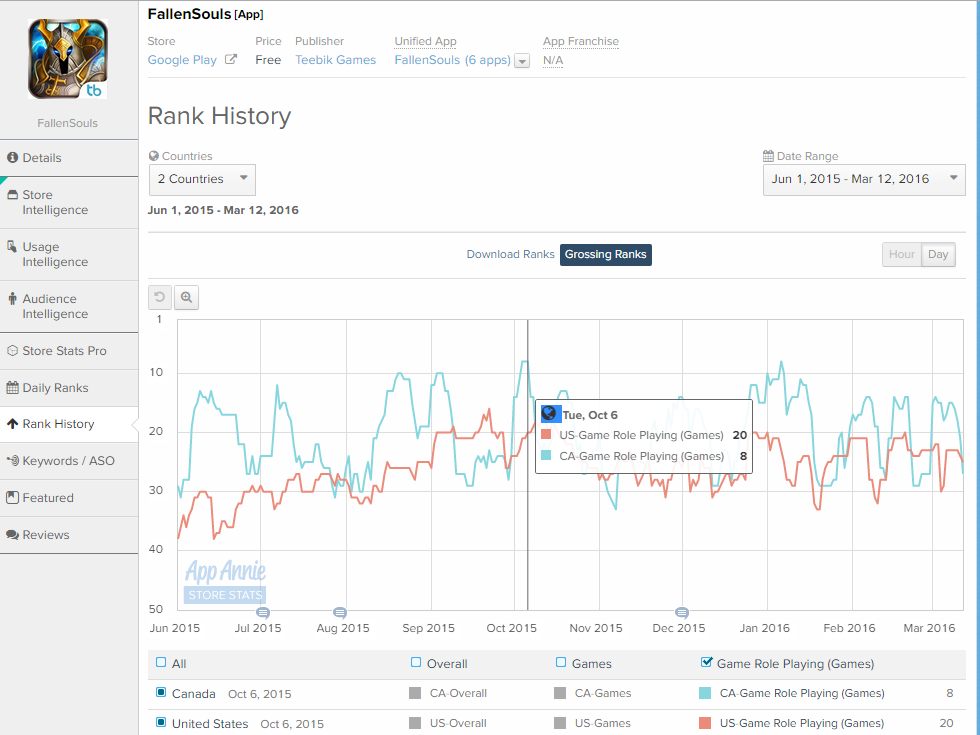
Task: Click the Date Range calendar icon
Action: (x=768, y=156)
